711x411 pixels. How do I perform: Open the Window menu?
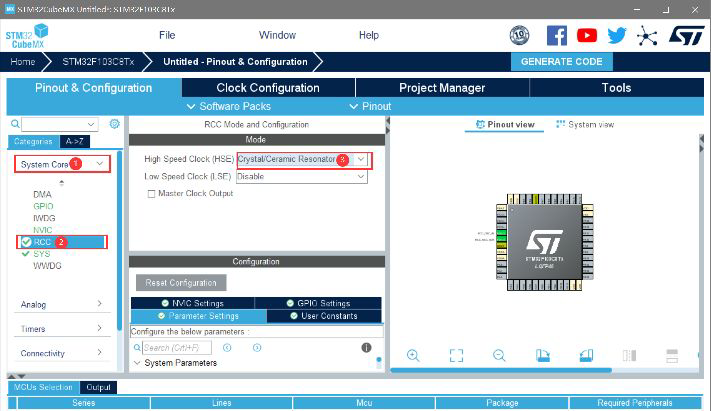(277, 35)
